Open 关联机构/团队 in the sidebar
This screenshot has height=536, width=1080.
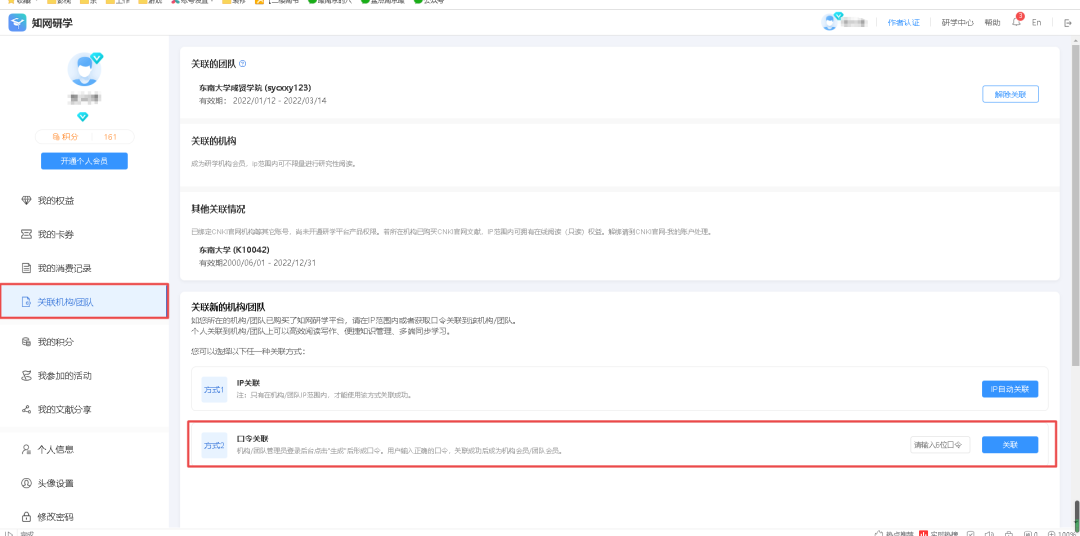pos(84,302)
